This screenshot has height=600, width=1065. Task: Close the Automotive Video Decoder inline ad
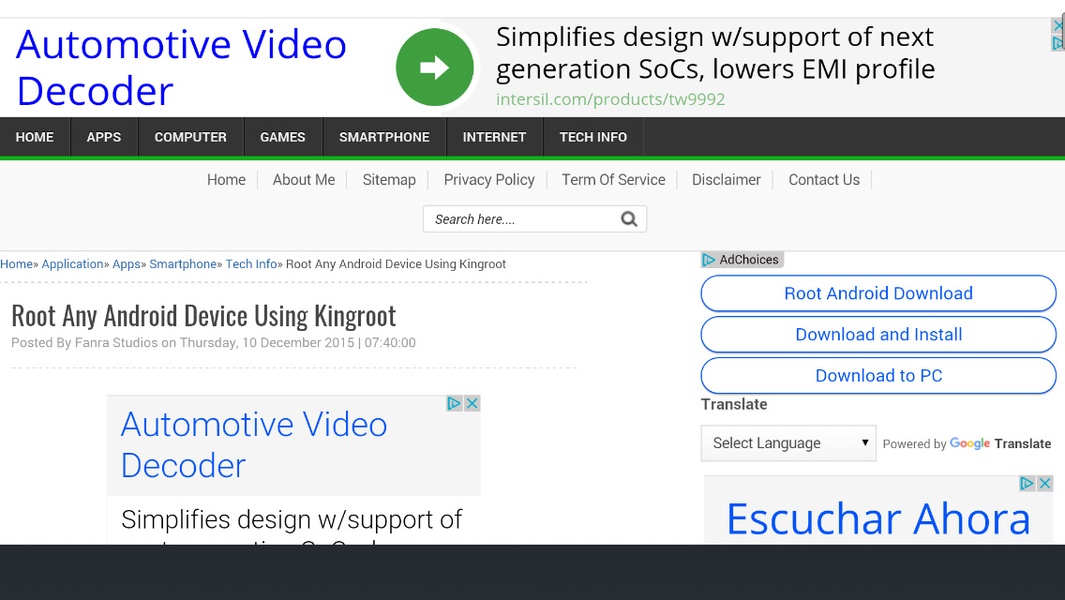pos(472,404)
